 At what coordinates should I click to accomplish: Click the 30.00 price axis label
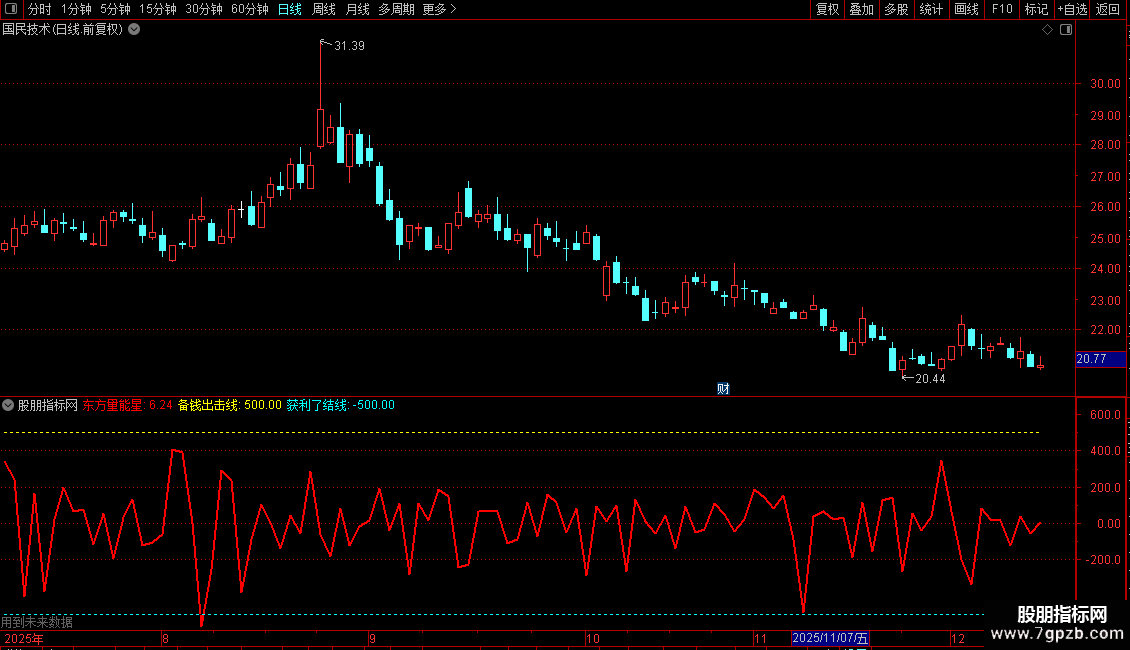1105,84
